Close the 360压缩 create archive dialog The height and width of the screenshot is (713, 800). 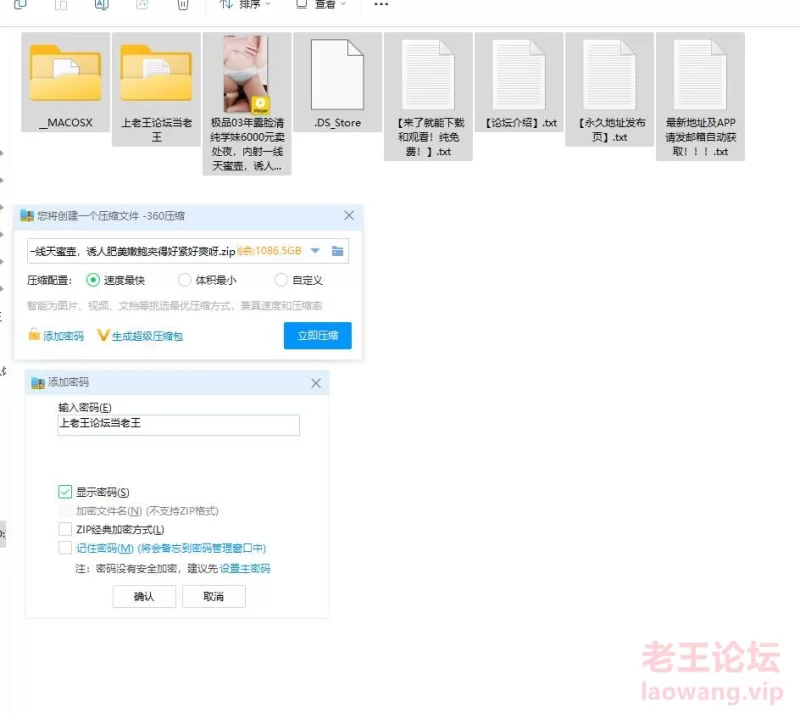[x=349, y=215]
